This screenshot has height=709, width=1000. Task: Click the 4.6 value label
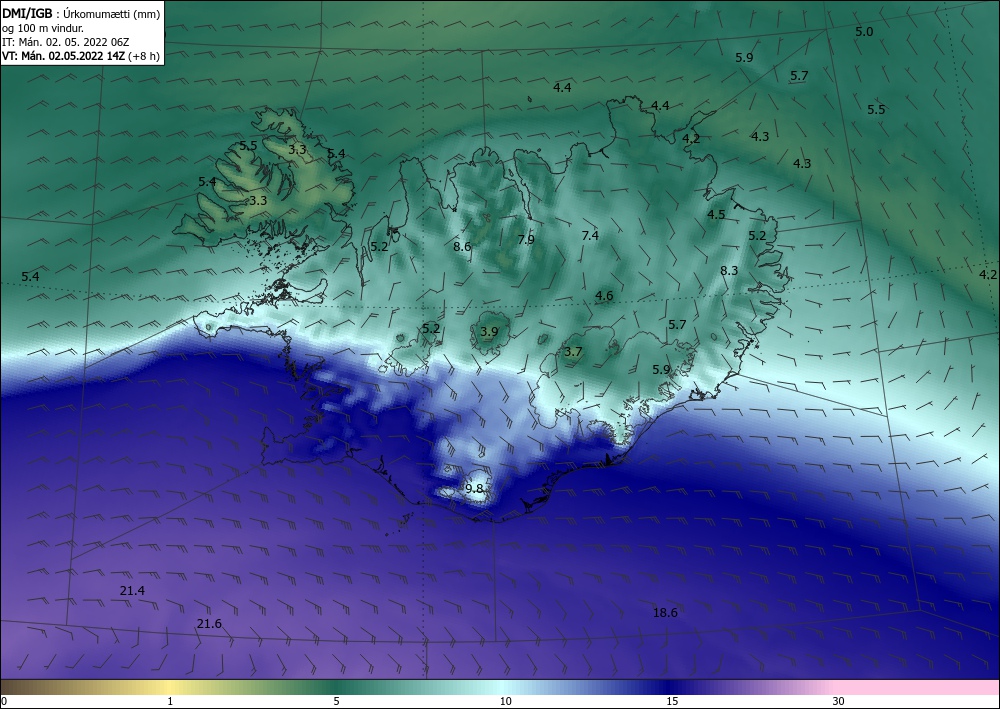tap(603, 295)
